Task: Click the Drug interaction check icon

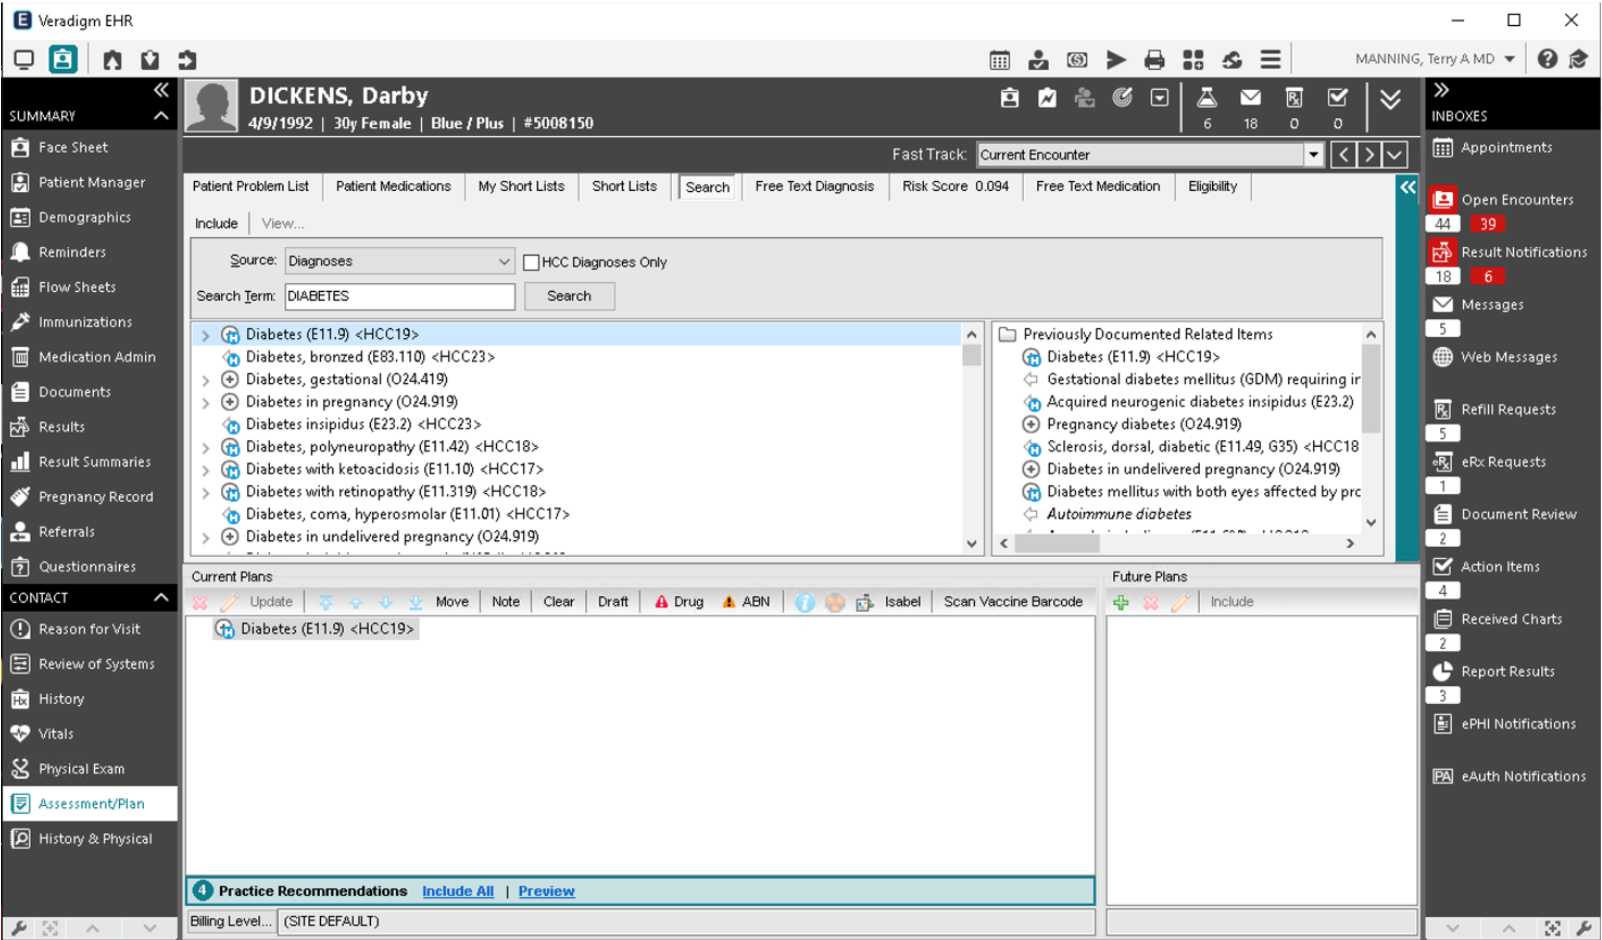Action: (660, 601)
